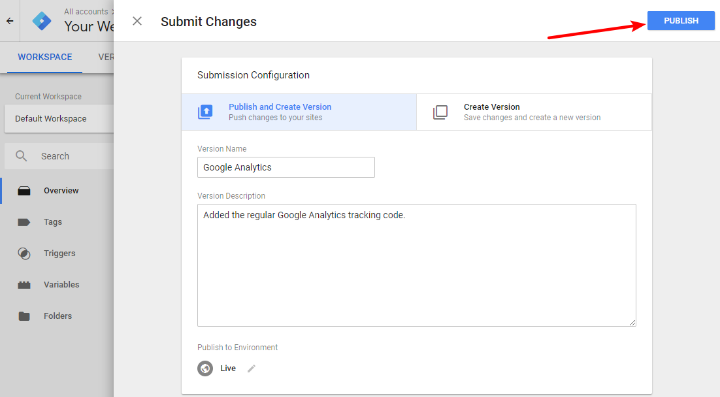The width and height of the screenshot is (720, 397).
Task: Open Triggers in the sidebar
Action: point(58,253)
